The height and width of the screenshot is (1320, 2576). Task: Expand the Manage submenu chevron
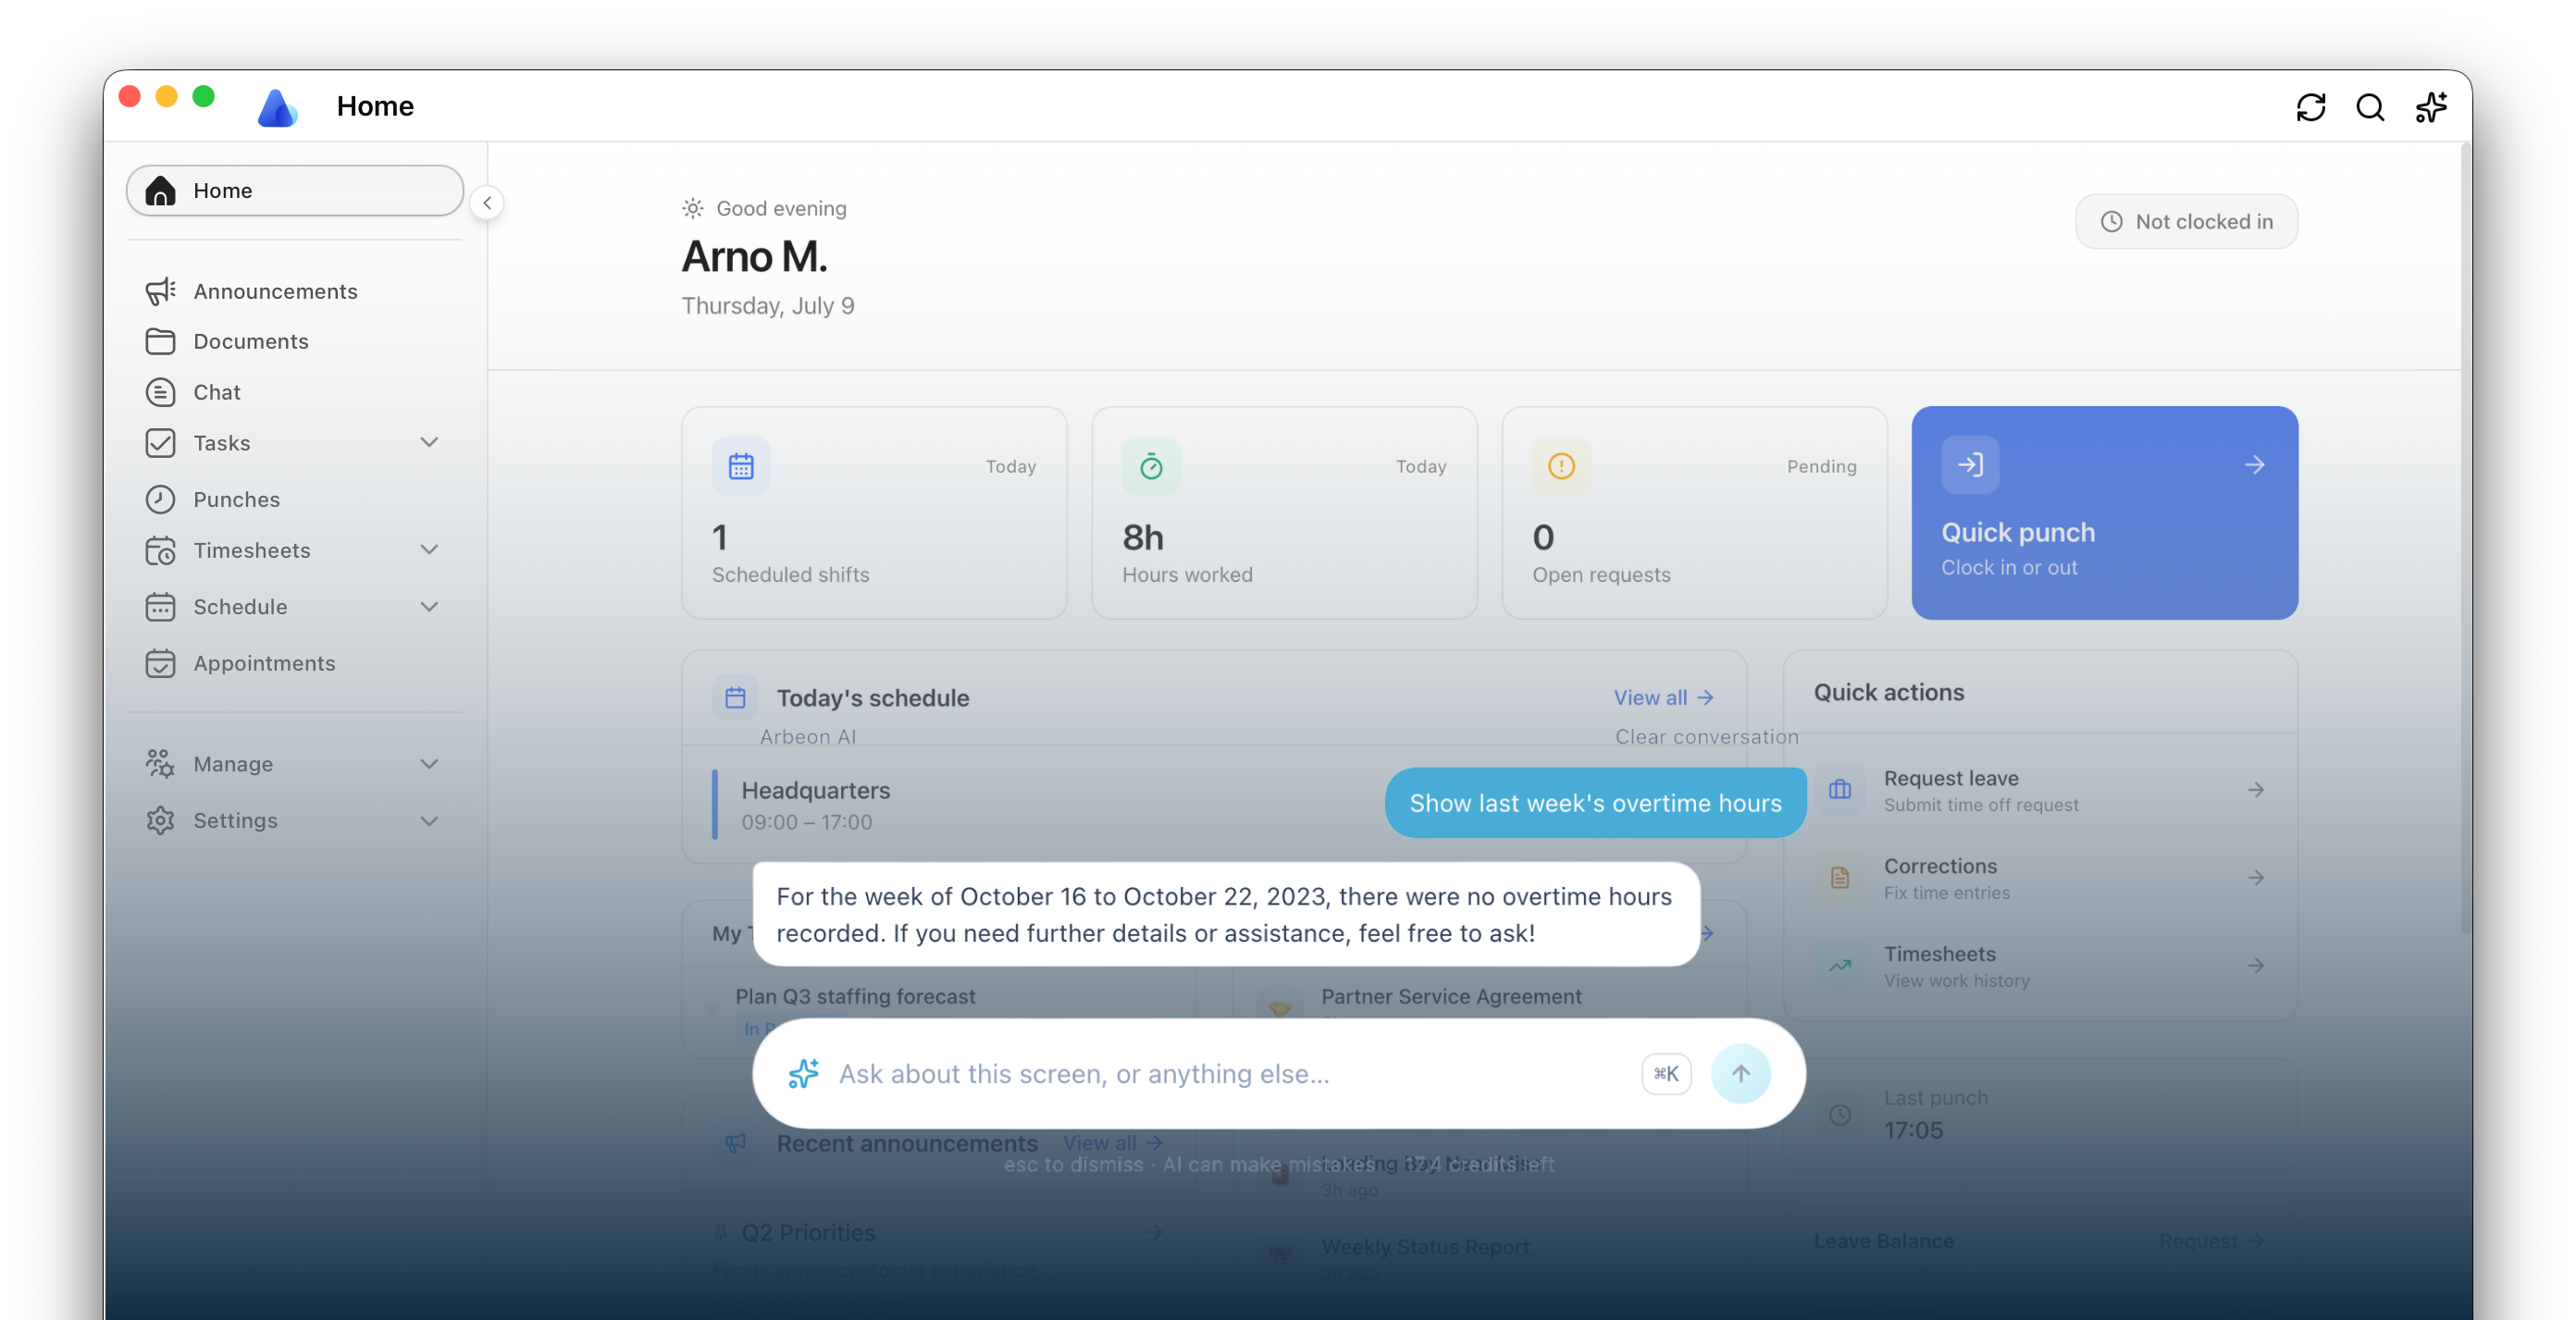[x=429, y=764]
